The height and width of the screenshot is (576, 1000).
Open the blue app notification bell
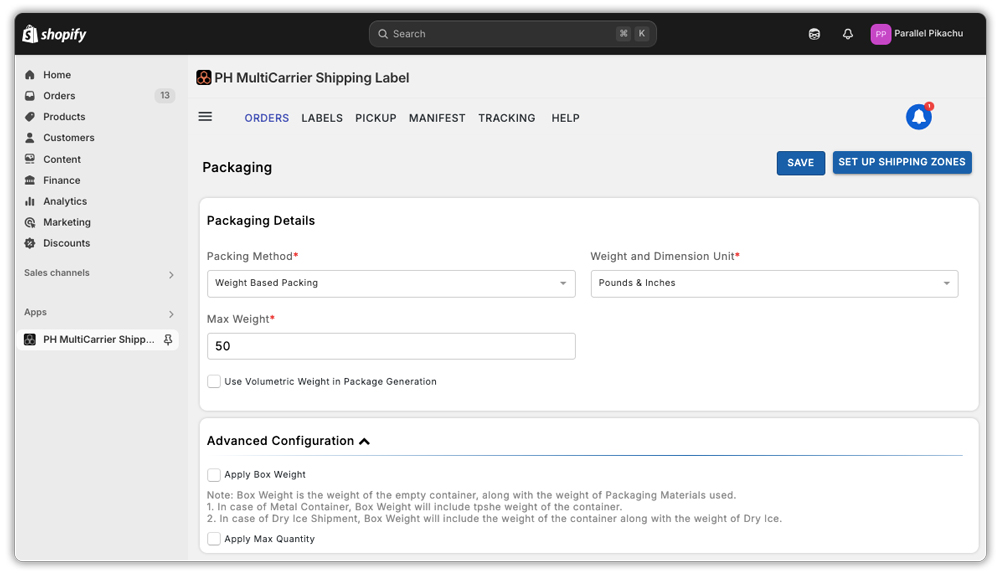[919, 117]
